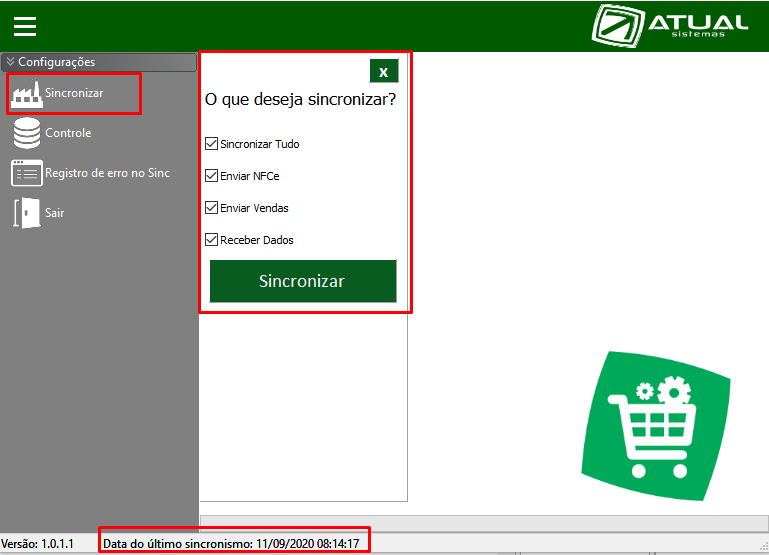The width and height of the screenshot is (769, 555).
Task: Collapse the Configurações section chevron
Action: coord(10,61)
